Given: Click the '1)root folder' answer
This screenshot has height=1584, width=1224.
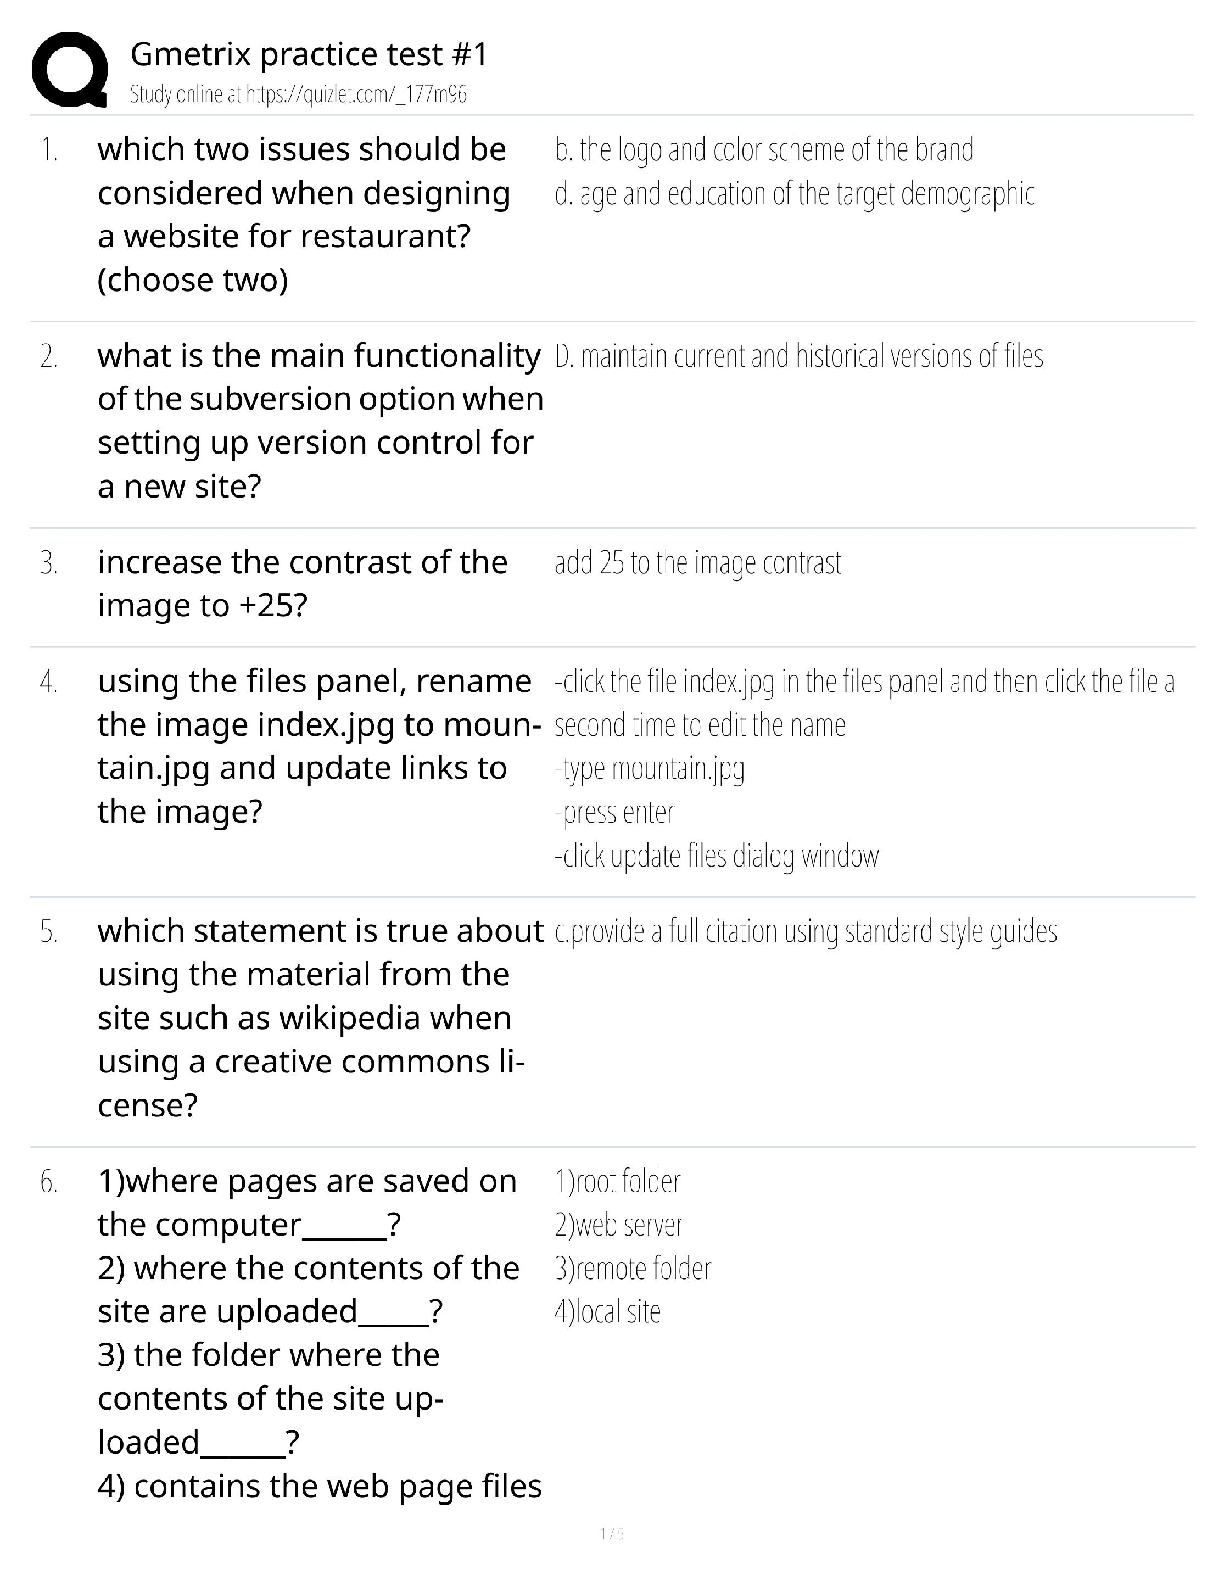Looking at the screenshot, I should click(617, 1182).
